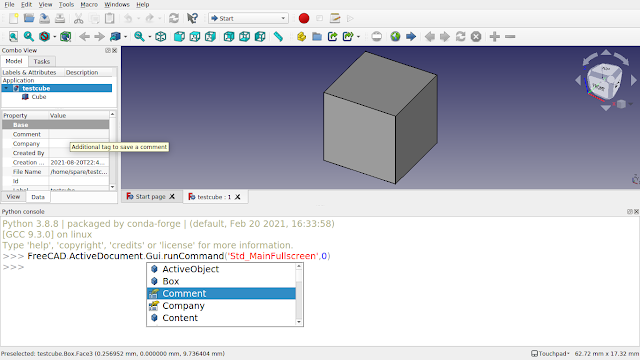
Task: Create a part with the yellow blocks icon
Action: pyautogui.click(x=301, y=37)
